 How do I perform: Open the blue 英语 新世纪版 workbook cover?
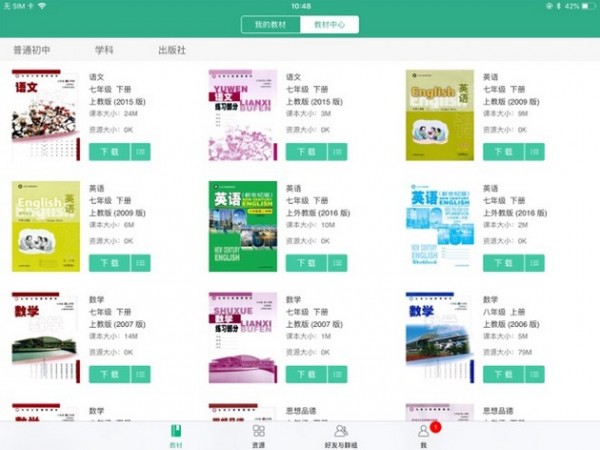pos(439,227)
